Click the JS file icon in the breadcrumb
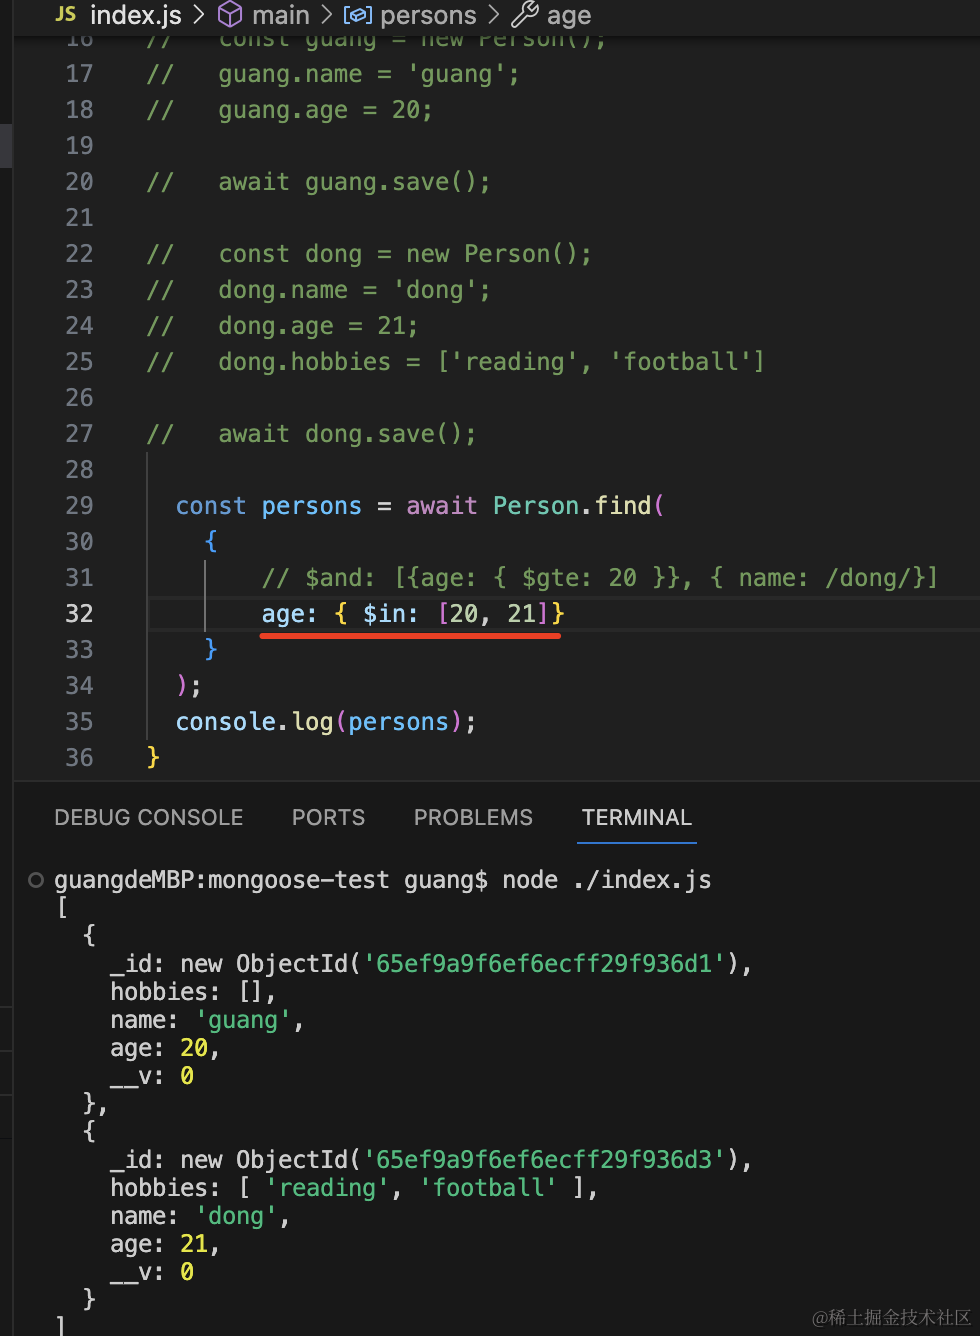The width and height of the screenshot is (980, 1336). click(x=66, y=14)
